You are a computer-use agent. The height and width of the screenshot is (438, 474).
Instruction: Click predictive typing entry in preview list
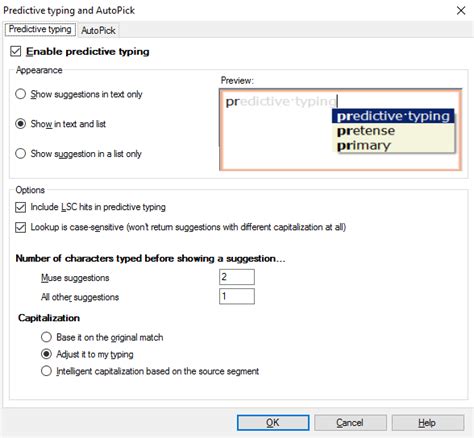pos(393,116)
